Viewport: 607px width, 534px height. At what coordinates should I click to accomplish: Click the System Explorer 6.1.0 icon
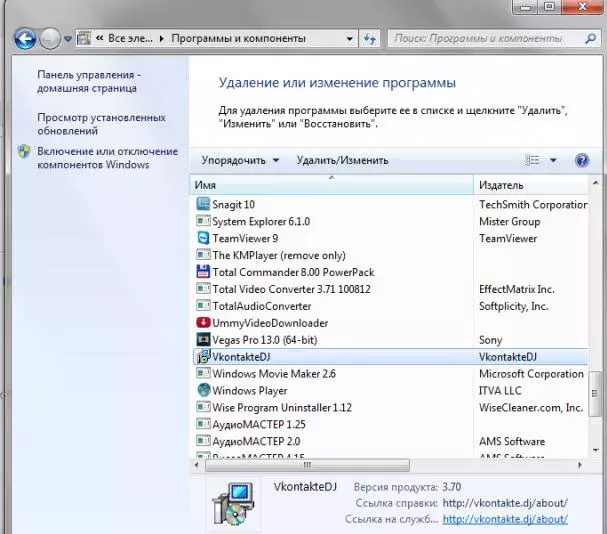tap(203, 221)
